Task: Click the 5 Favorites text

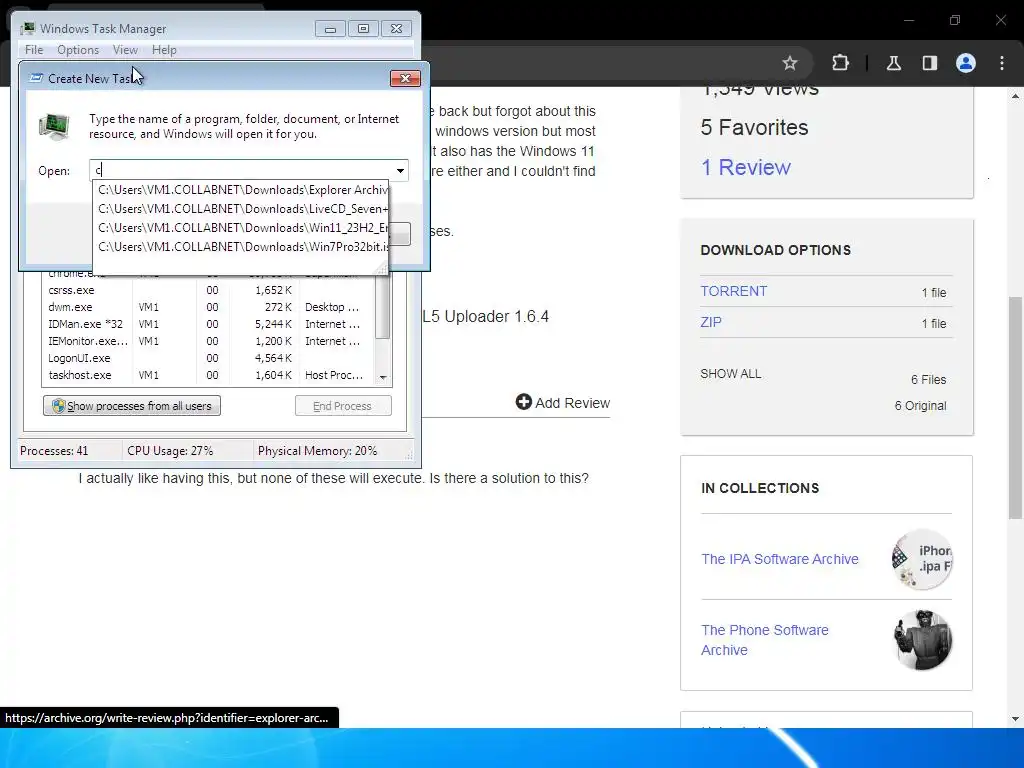Action: click(754, 127)
